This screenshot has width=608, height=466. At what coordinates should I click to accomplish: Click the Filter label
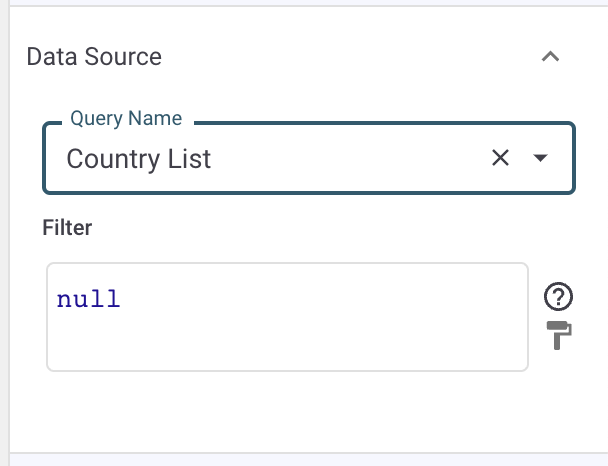[x=67, y=228]
